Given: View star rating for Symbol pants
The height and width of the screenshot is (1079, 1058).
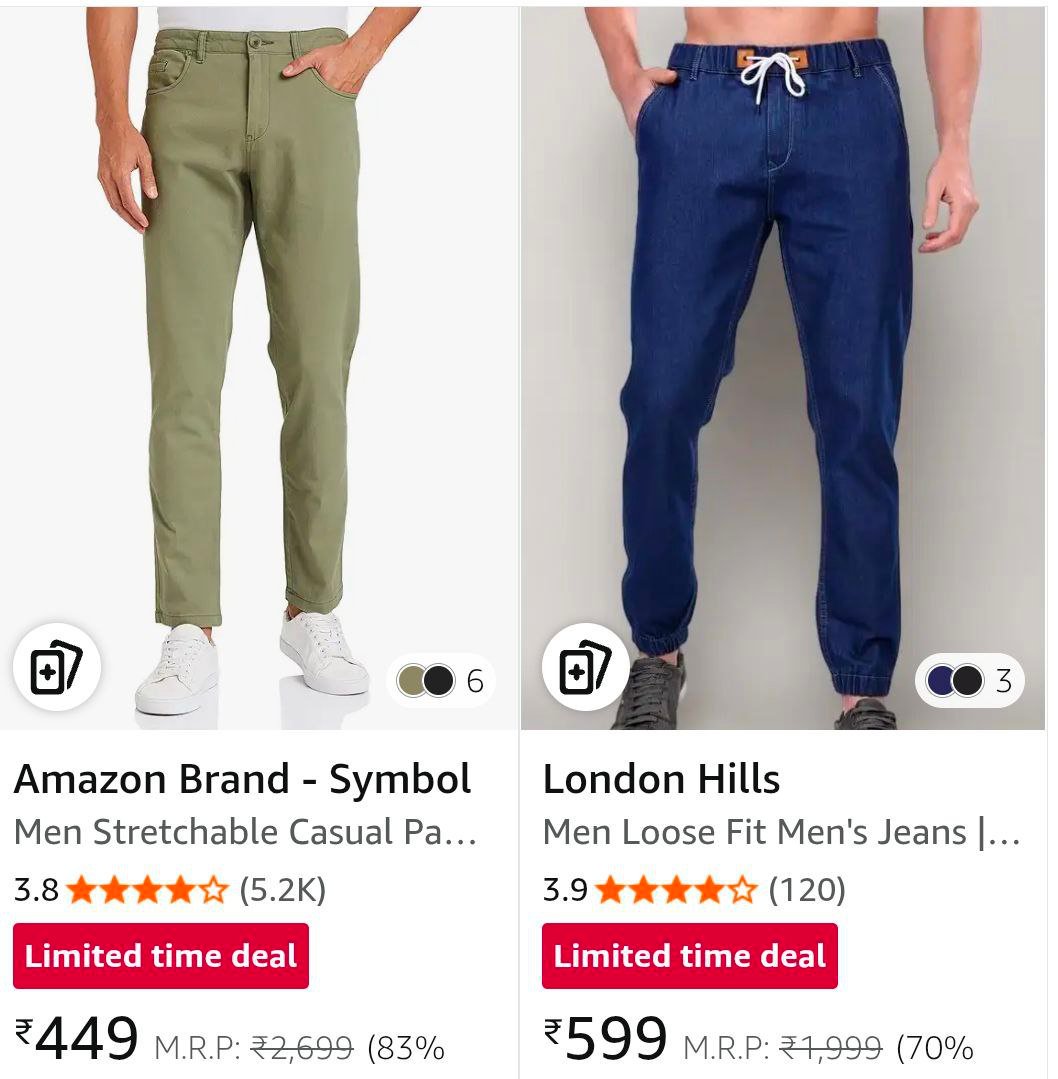Looking at the screenshot, I should [147, 889].
